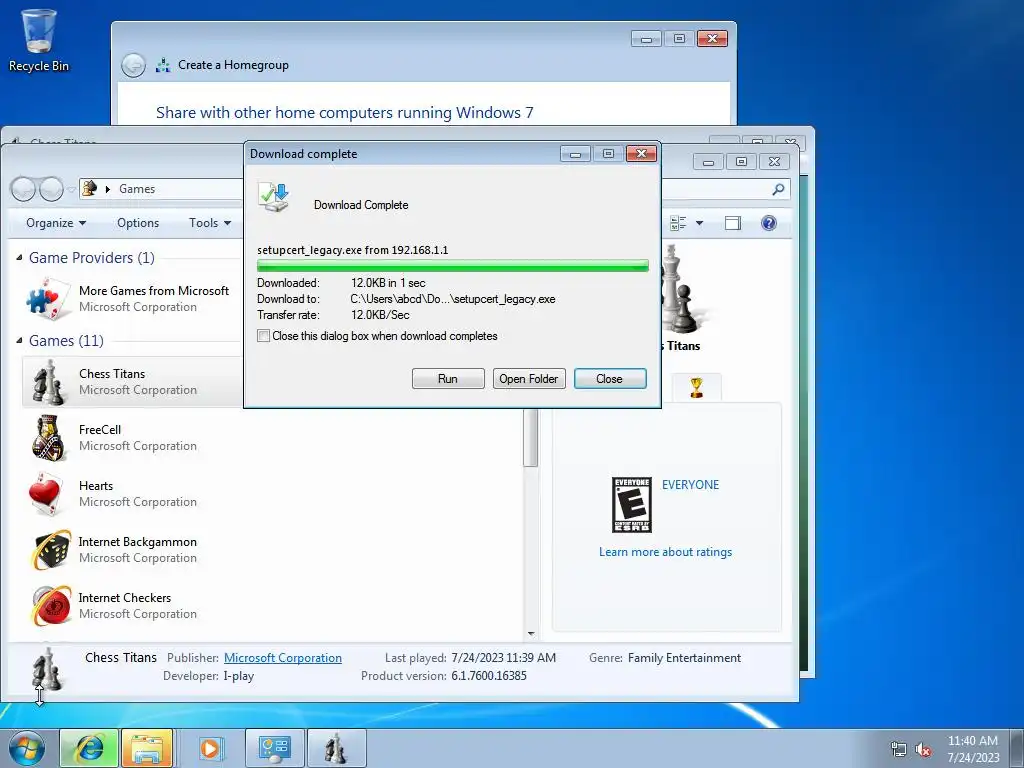Click the back arrow in Create a Homegroup window
The width and height of the screenshot is (1024, 768).
tap(133, 65)
